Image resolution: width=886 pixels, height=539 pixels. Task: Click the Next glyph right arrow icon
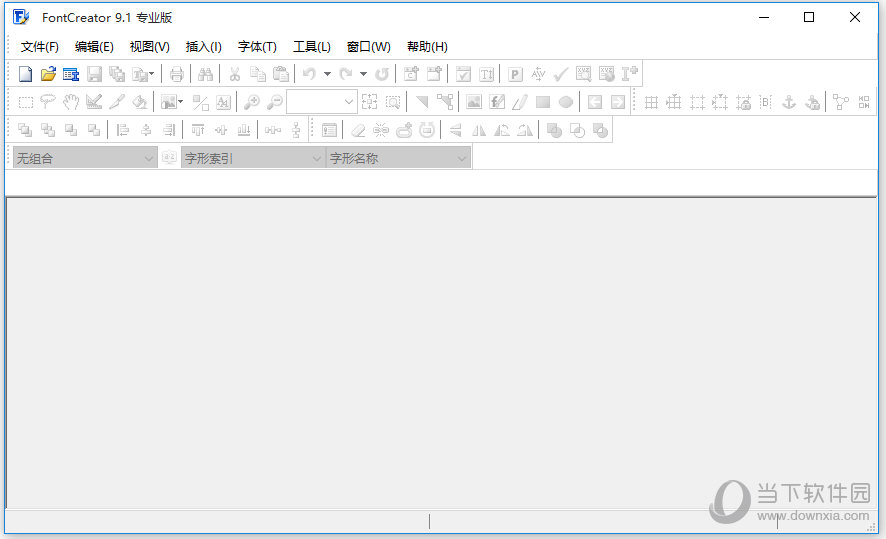point(618,102)
